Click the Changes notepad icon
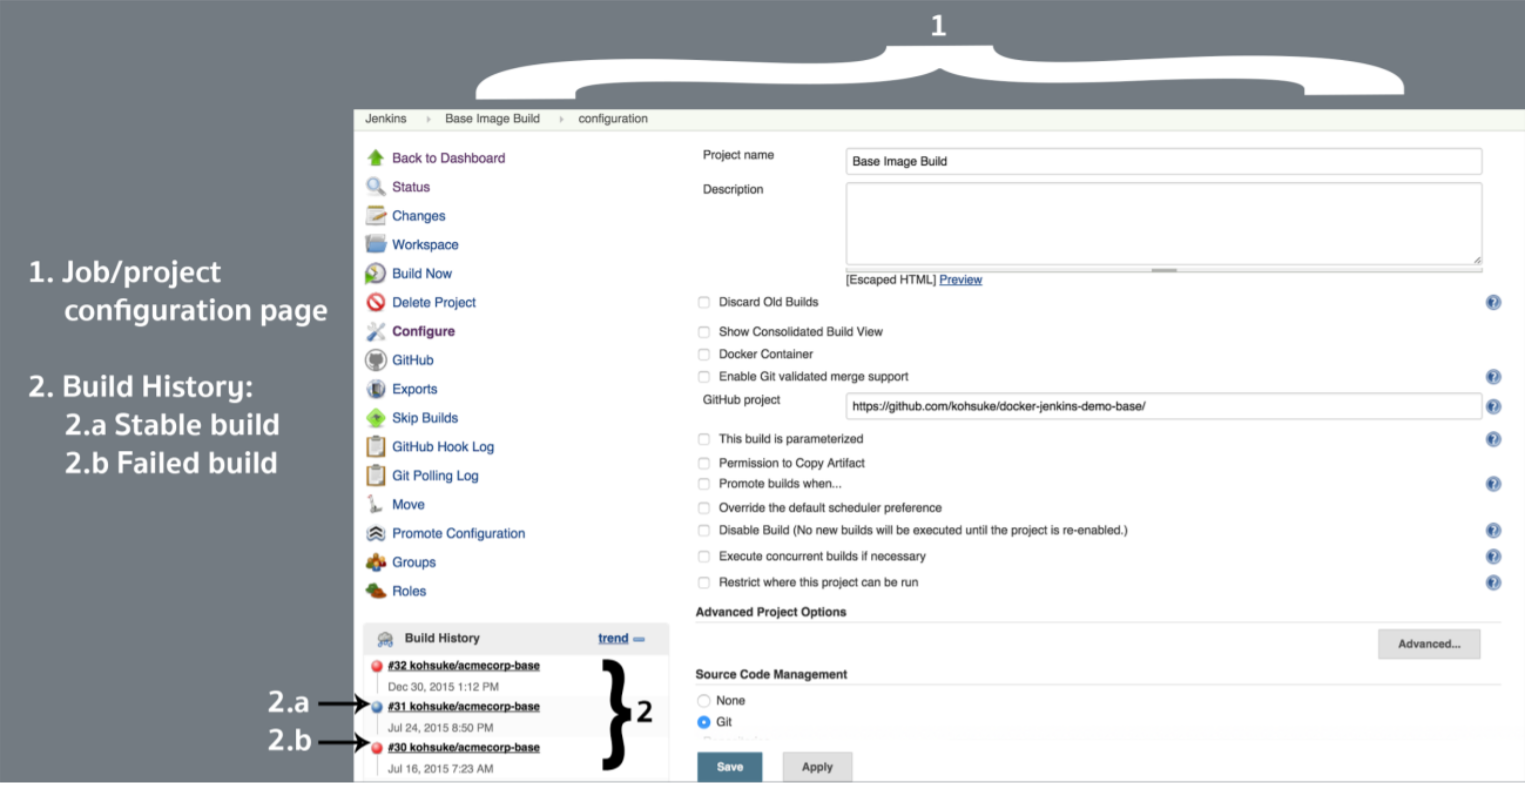Image resolution: width=1525 pixels, height=785 pixels. click(x=376, y=216)
